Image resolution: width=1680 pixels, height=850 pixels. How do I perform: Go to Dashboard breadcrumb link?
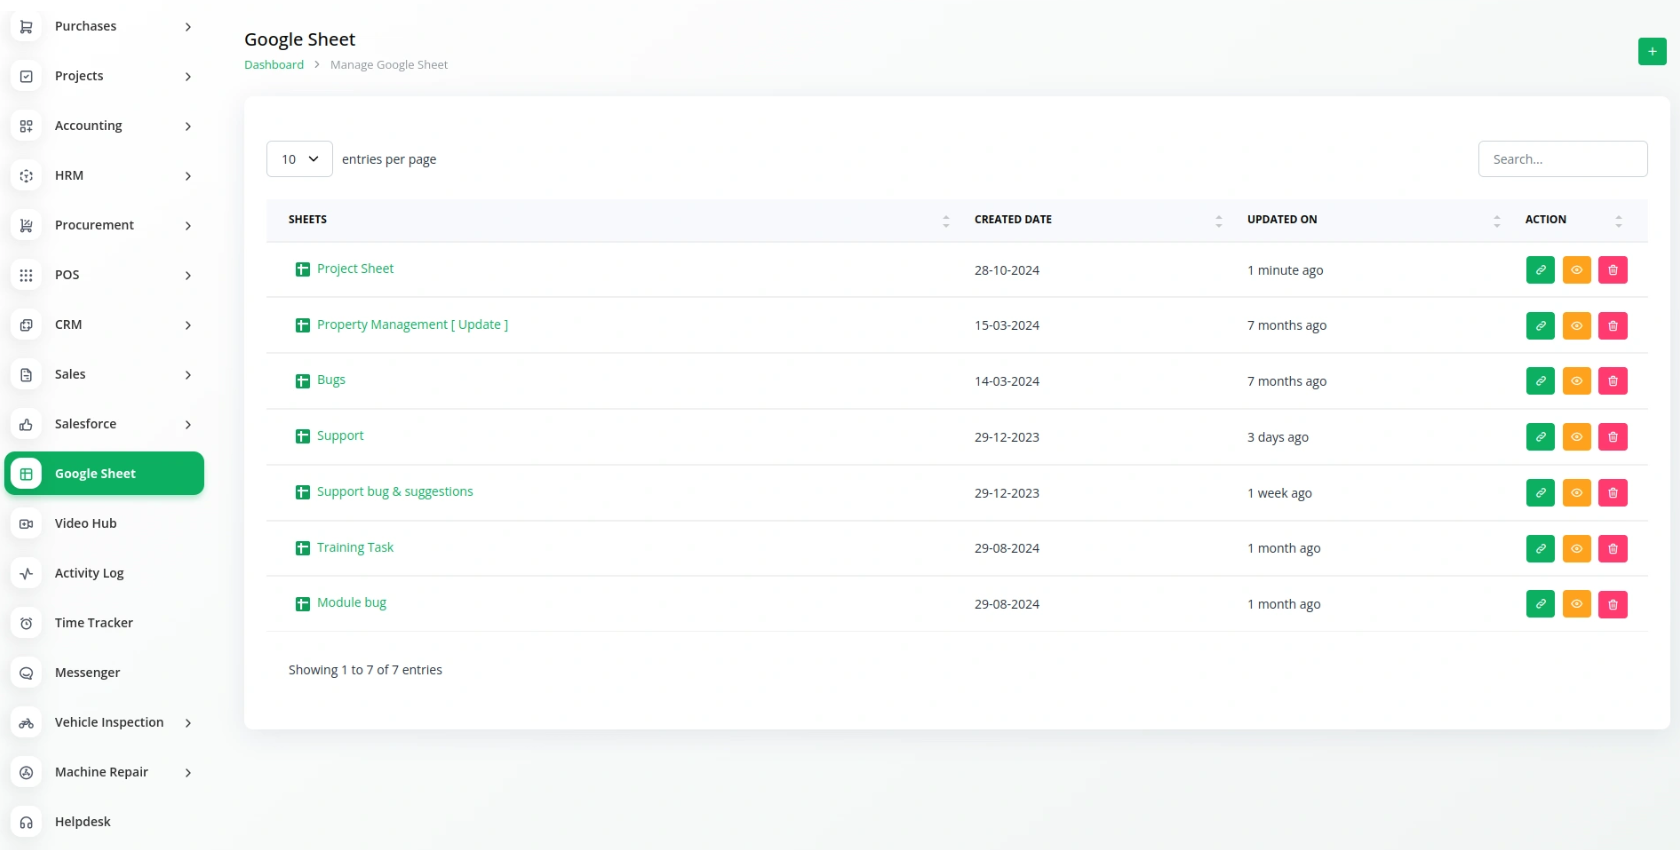(274, 65)
